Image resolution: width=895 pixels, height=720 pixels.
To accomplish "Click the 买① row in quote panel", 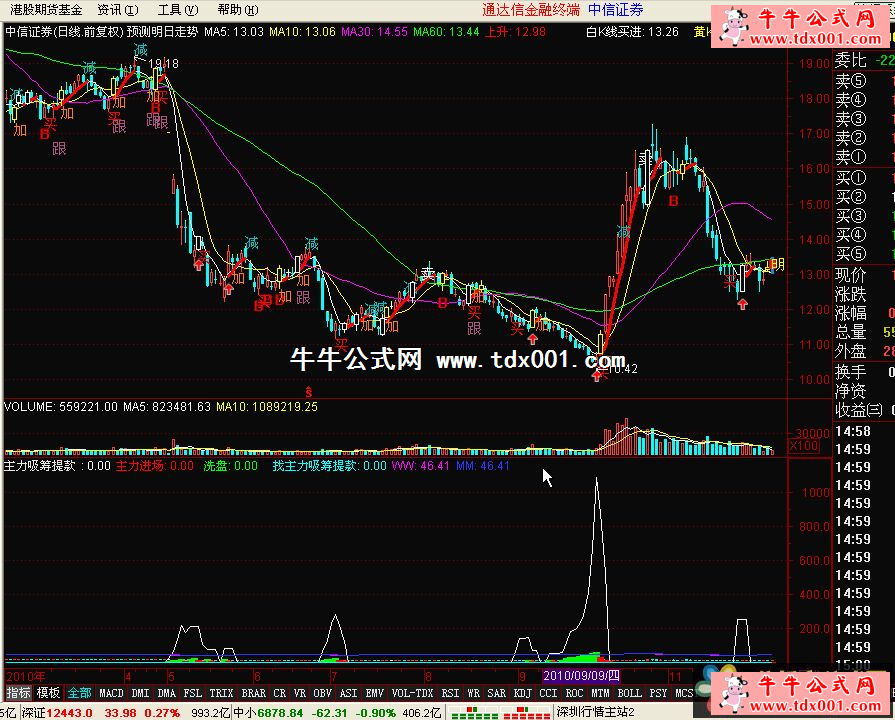I will click(864, 178).
